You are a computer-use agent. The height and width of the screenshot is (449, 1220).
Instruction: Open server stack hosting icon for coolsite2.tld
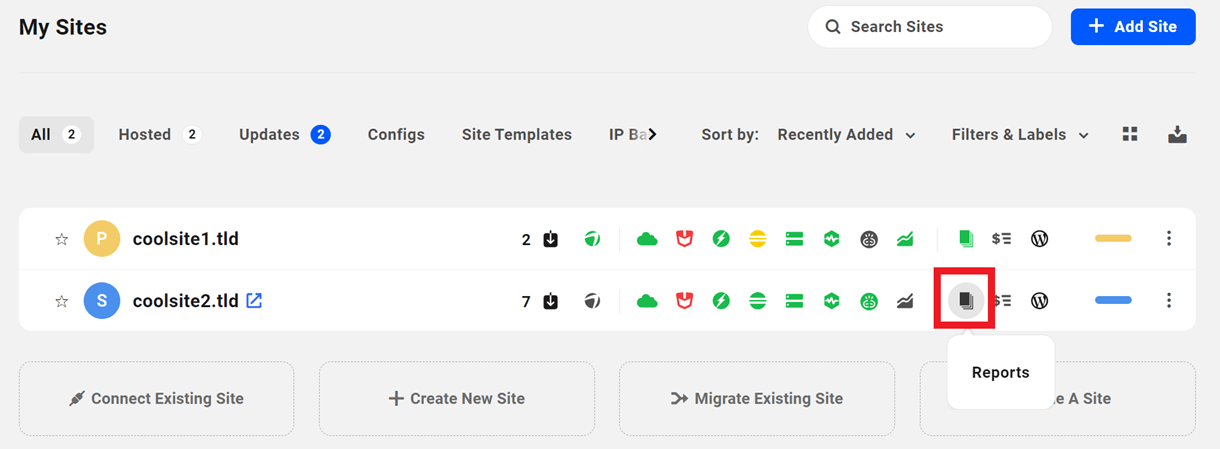pyautogui.click(x=795, y=301)
